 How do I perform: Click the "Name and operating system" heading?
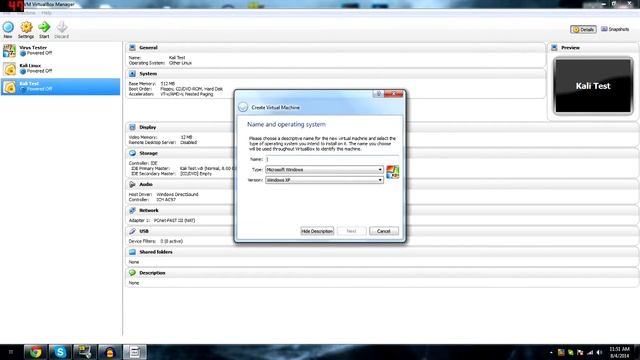[x=286, y=124]
